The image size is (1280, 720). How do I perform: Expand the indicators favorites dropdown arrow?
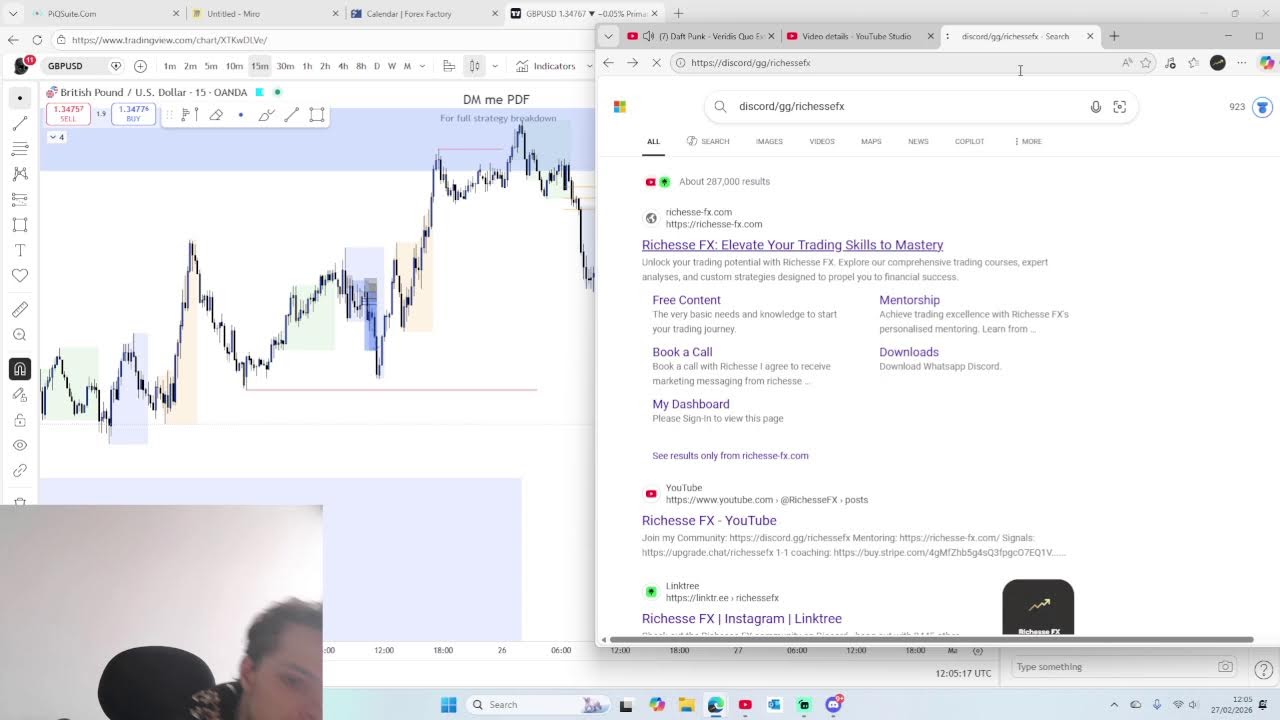tap(589, 66)
